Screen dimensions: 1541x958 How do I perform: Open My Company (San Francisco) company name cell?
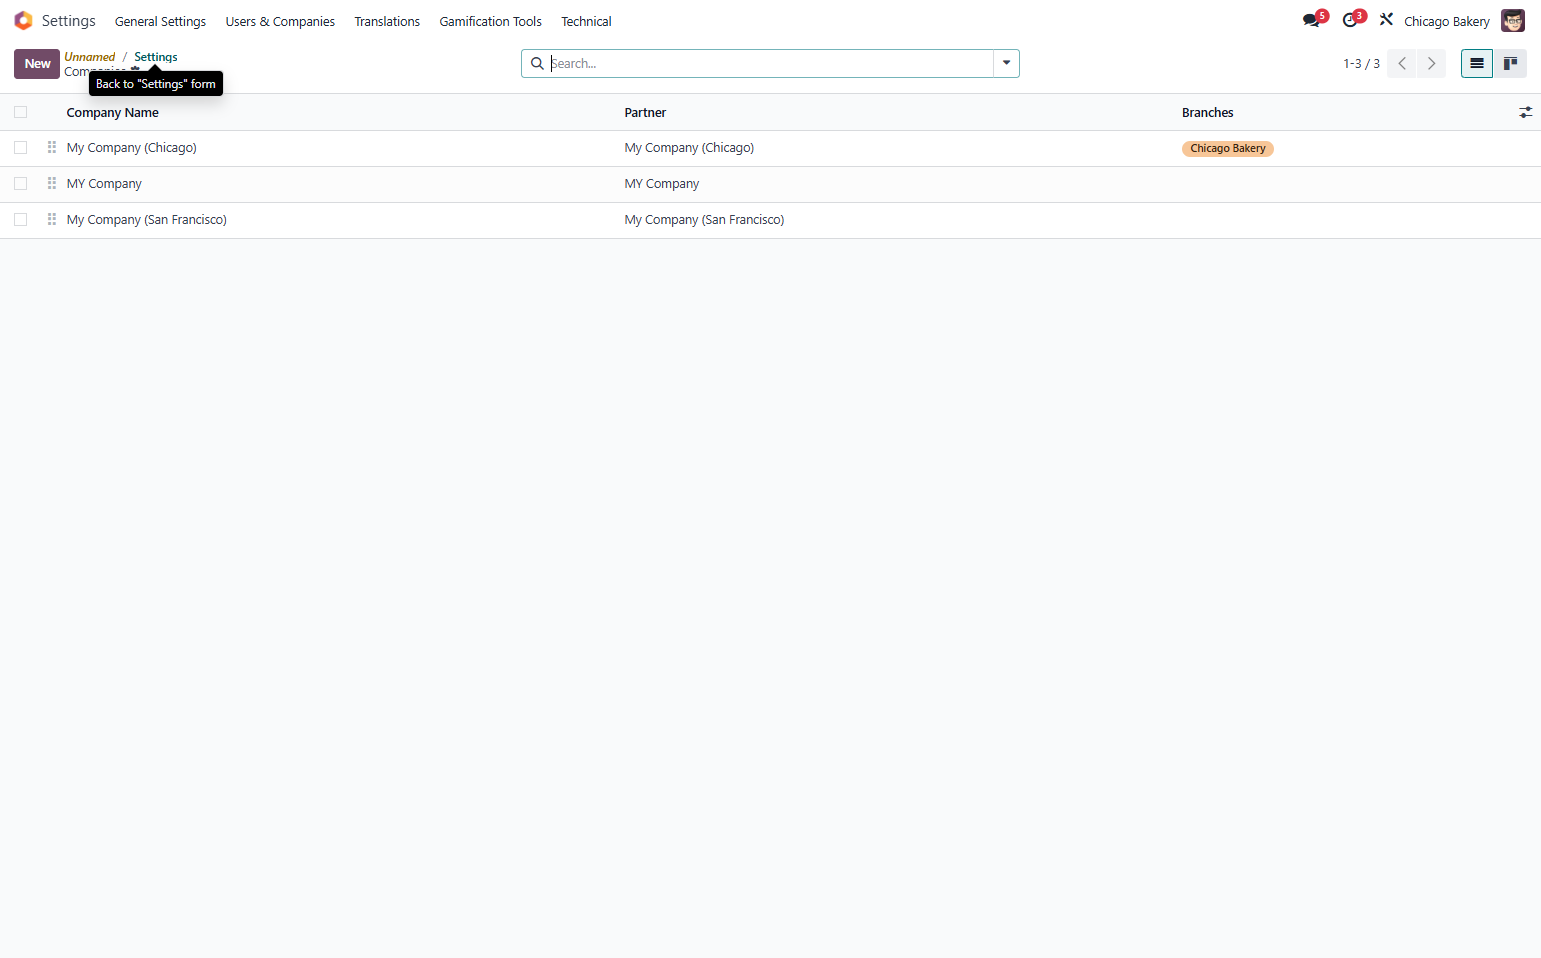coord(147,220)
